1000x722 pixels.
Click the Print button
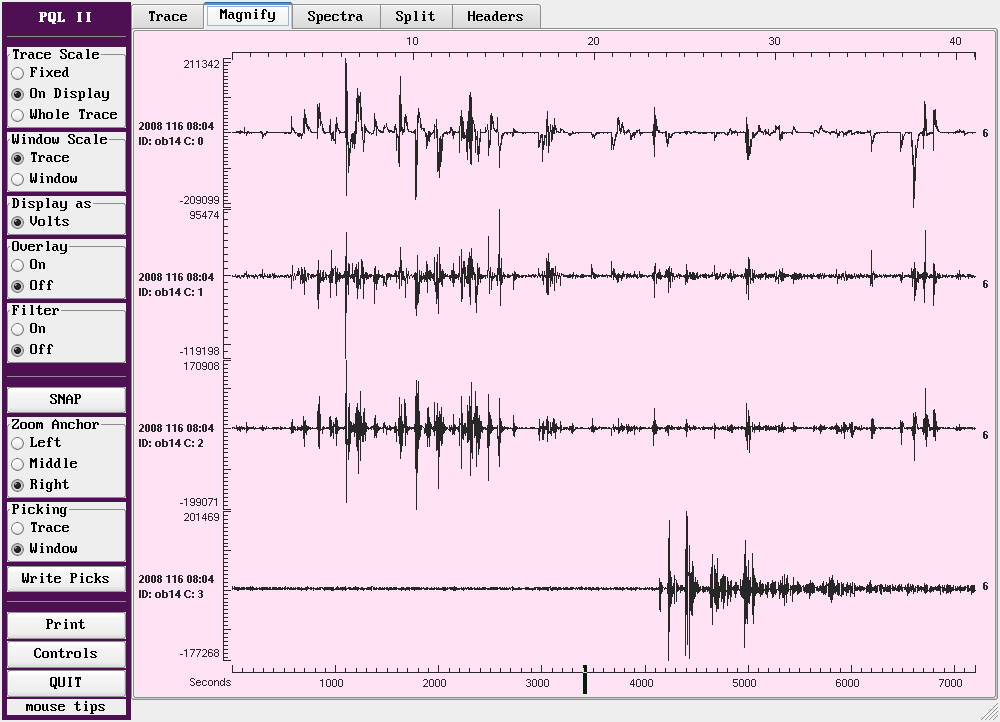pos(66,625)
